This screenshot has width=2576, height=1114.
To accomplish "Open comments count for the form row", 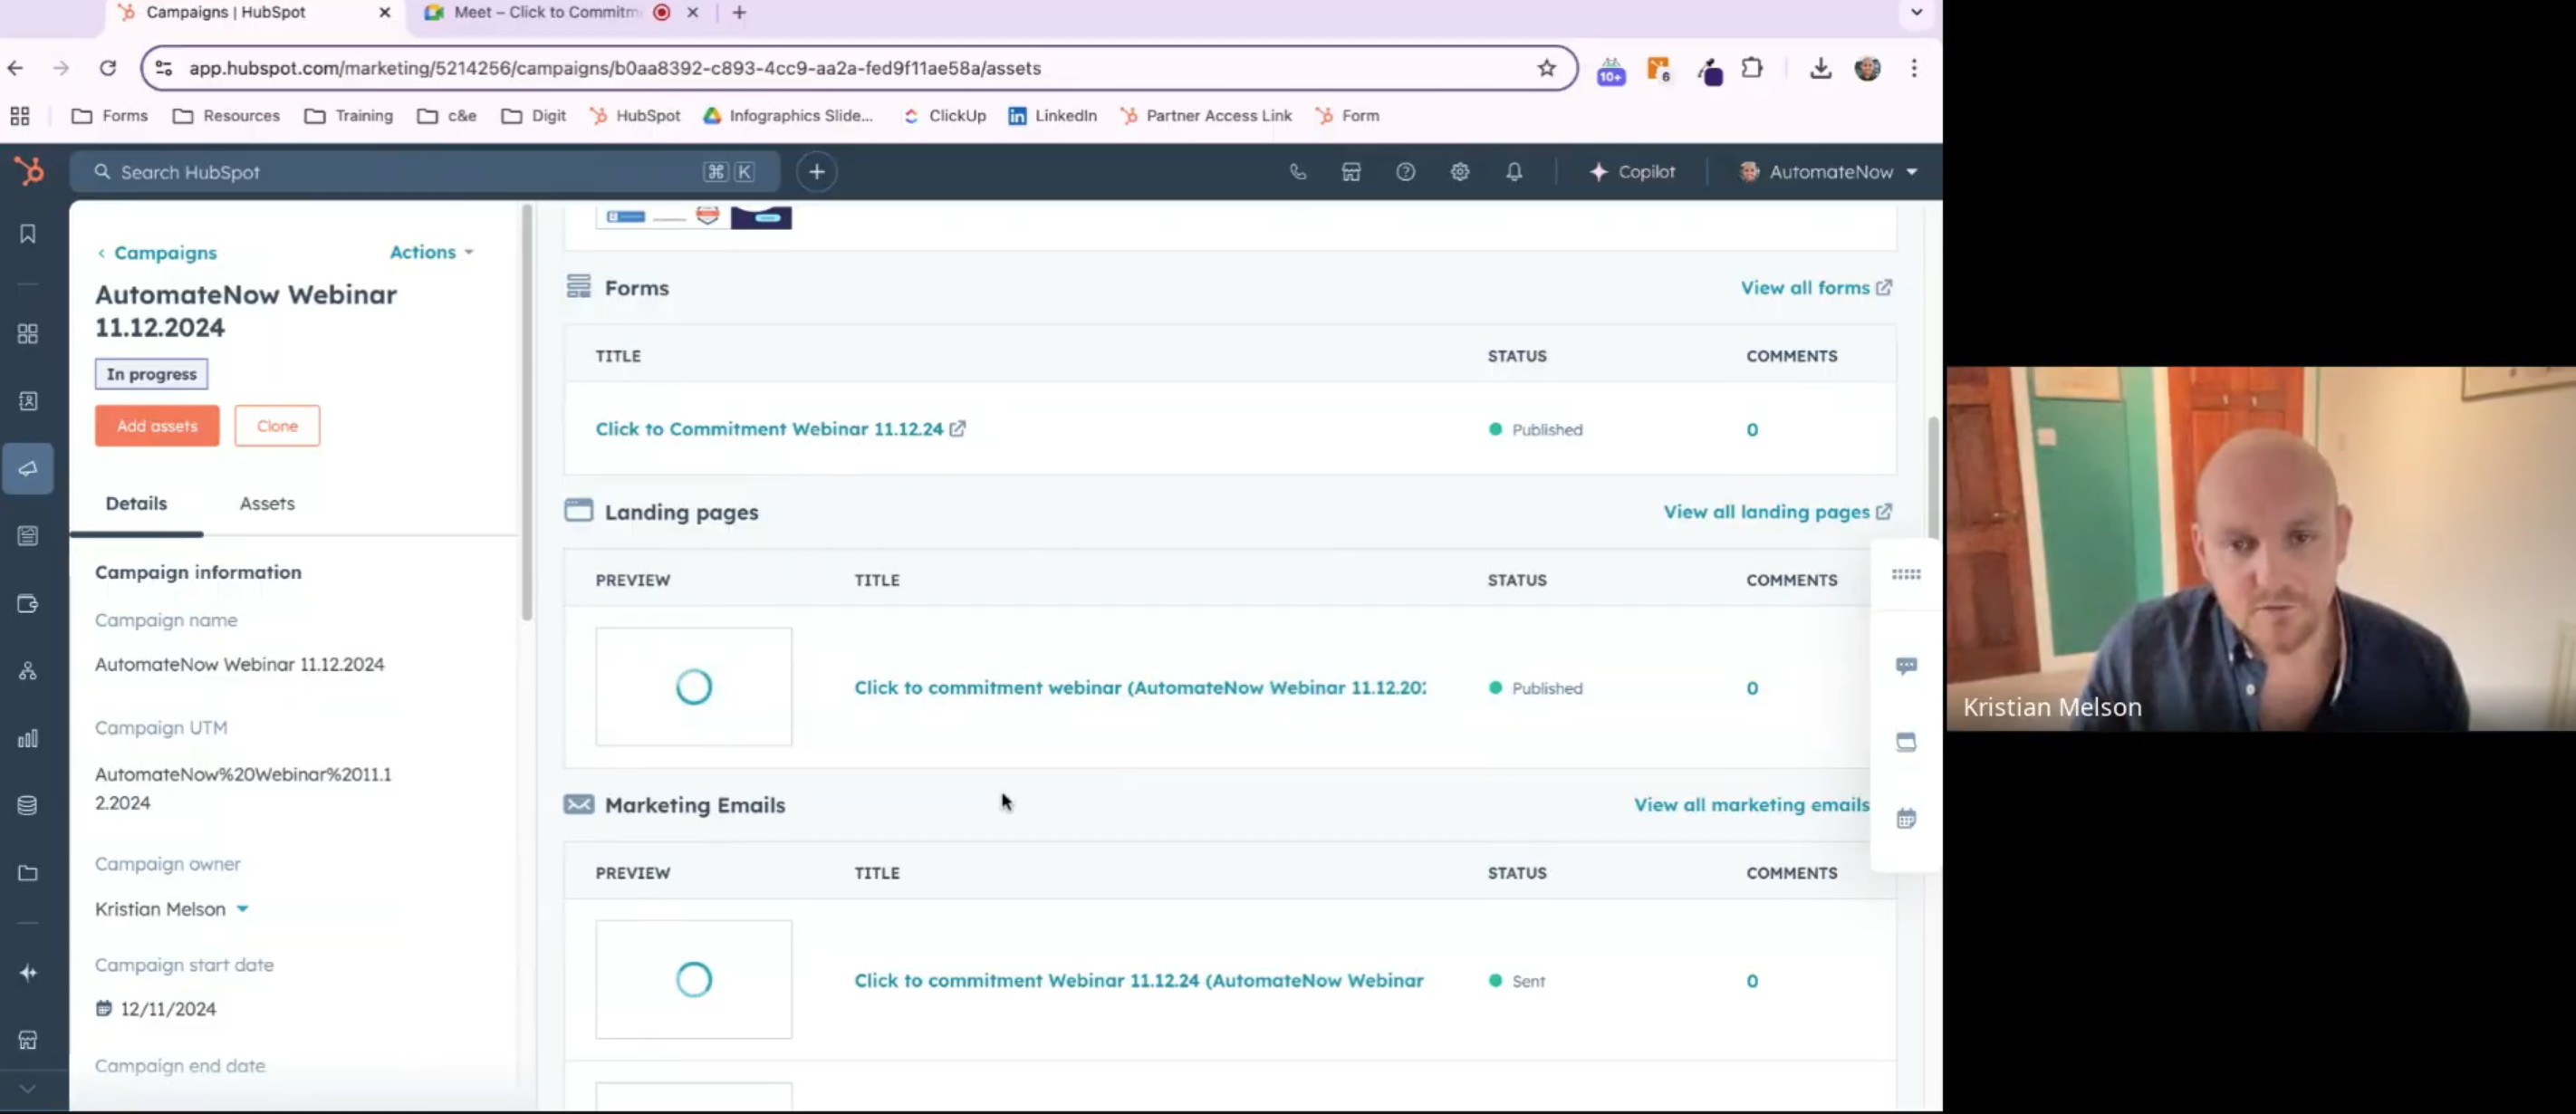I will tap(1752, 430).
